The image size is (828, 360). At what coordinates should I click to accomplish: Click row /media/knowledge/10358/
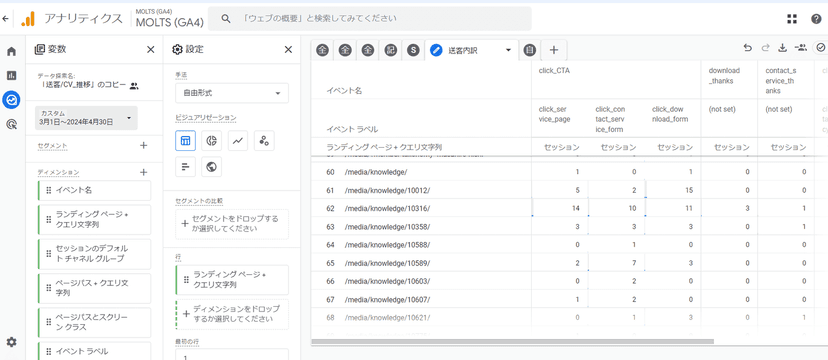[x=569, y=226]
